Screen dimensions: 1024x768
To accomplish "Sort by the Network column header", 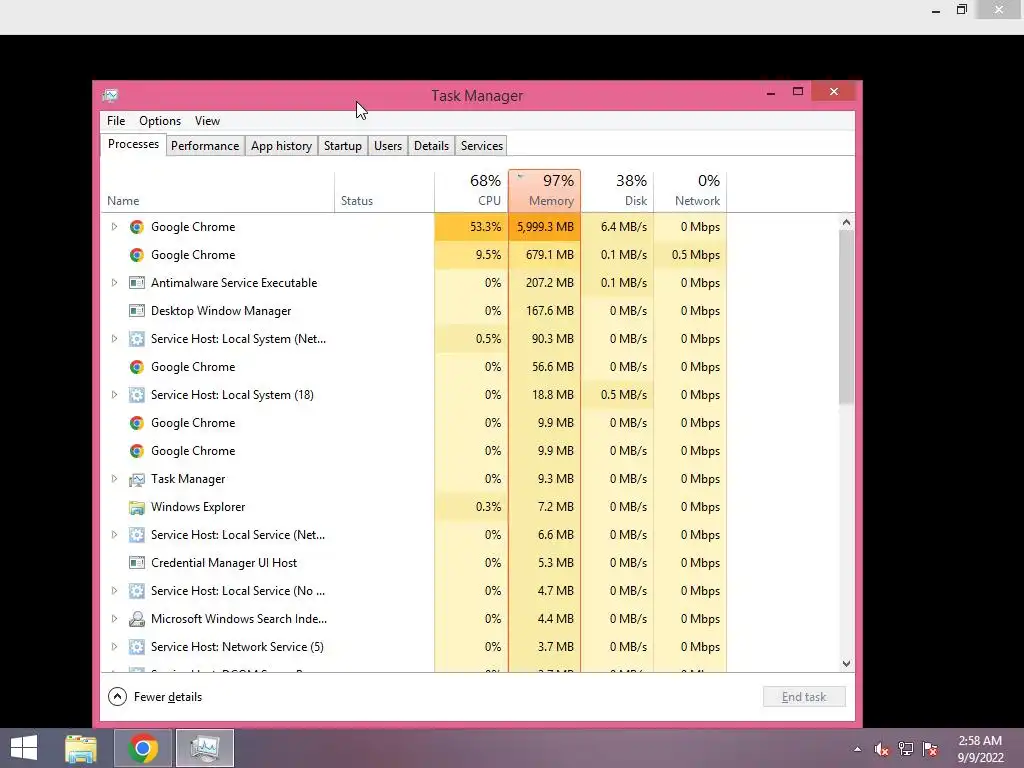I will (x=690, y=191).
